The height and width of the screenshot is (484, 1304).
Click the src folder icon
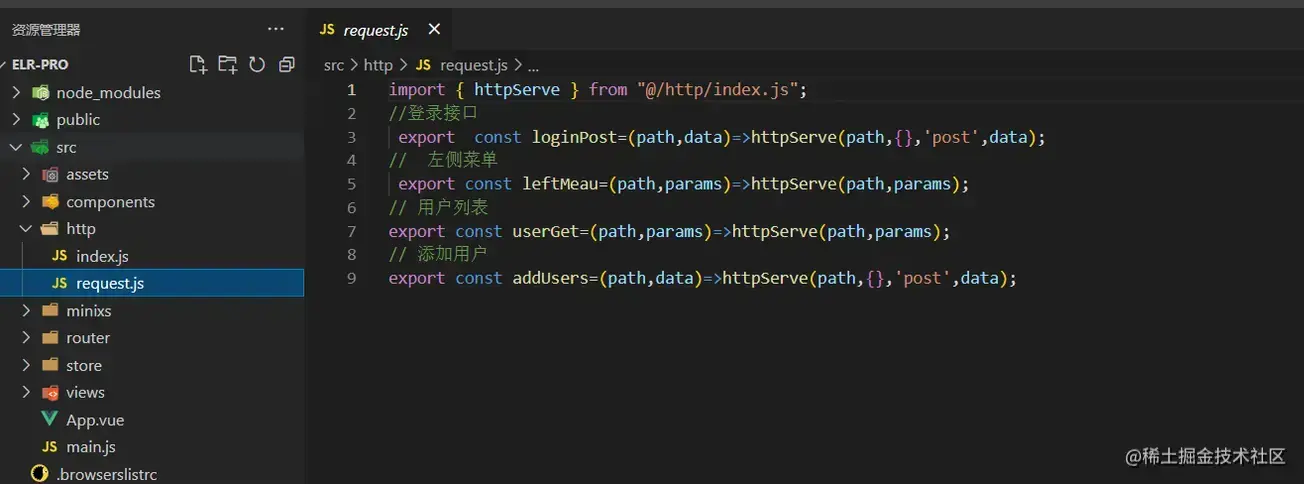click(40, 147)
